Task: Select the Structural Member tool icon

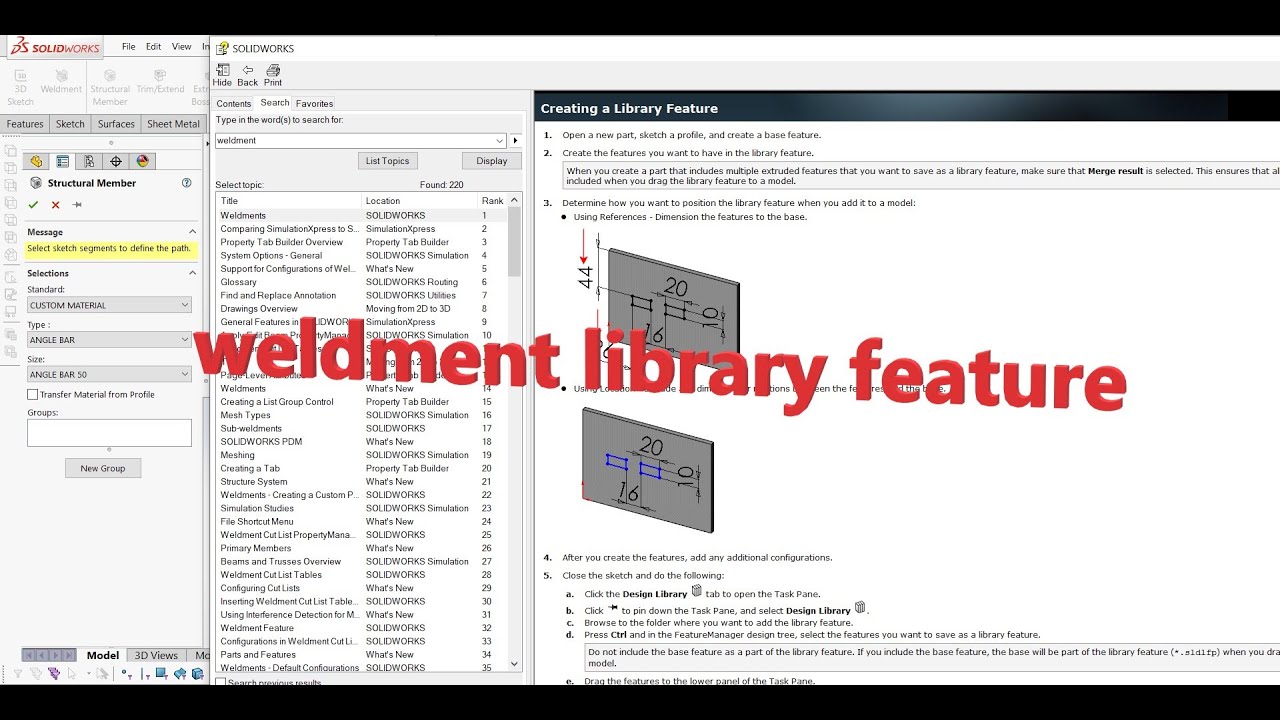Action: (110, 76)
